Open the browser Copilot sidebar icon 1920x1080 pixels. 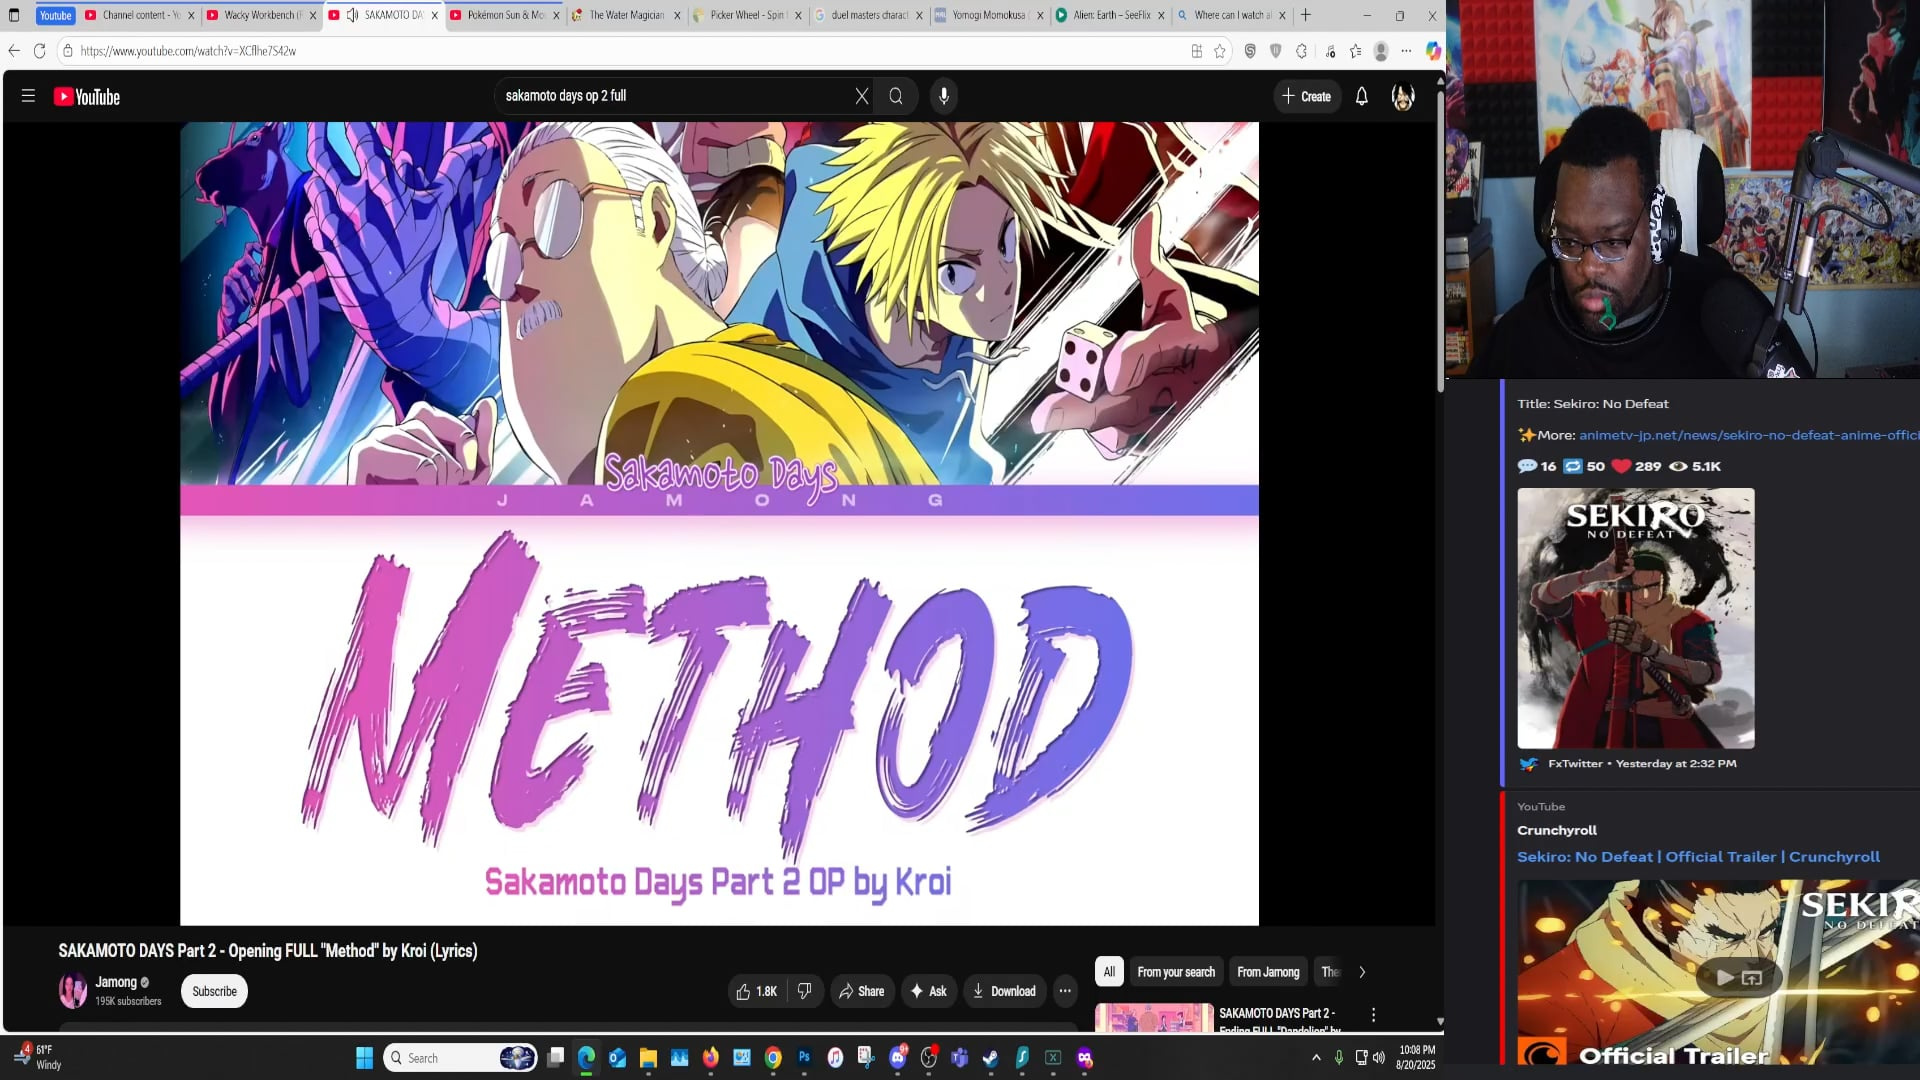[1433, 51]
